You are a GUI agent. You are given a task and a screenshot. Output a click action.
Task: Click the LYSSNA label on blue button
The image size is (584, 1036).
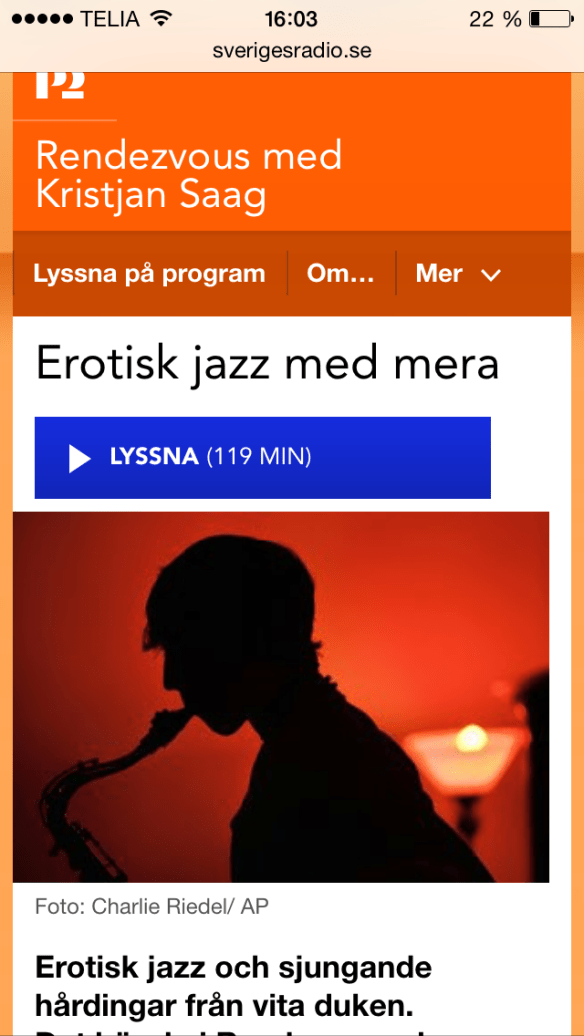click(155, 457)
